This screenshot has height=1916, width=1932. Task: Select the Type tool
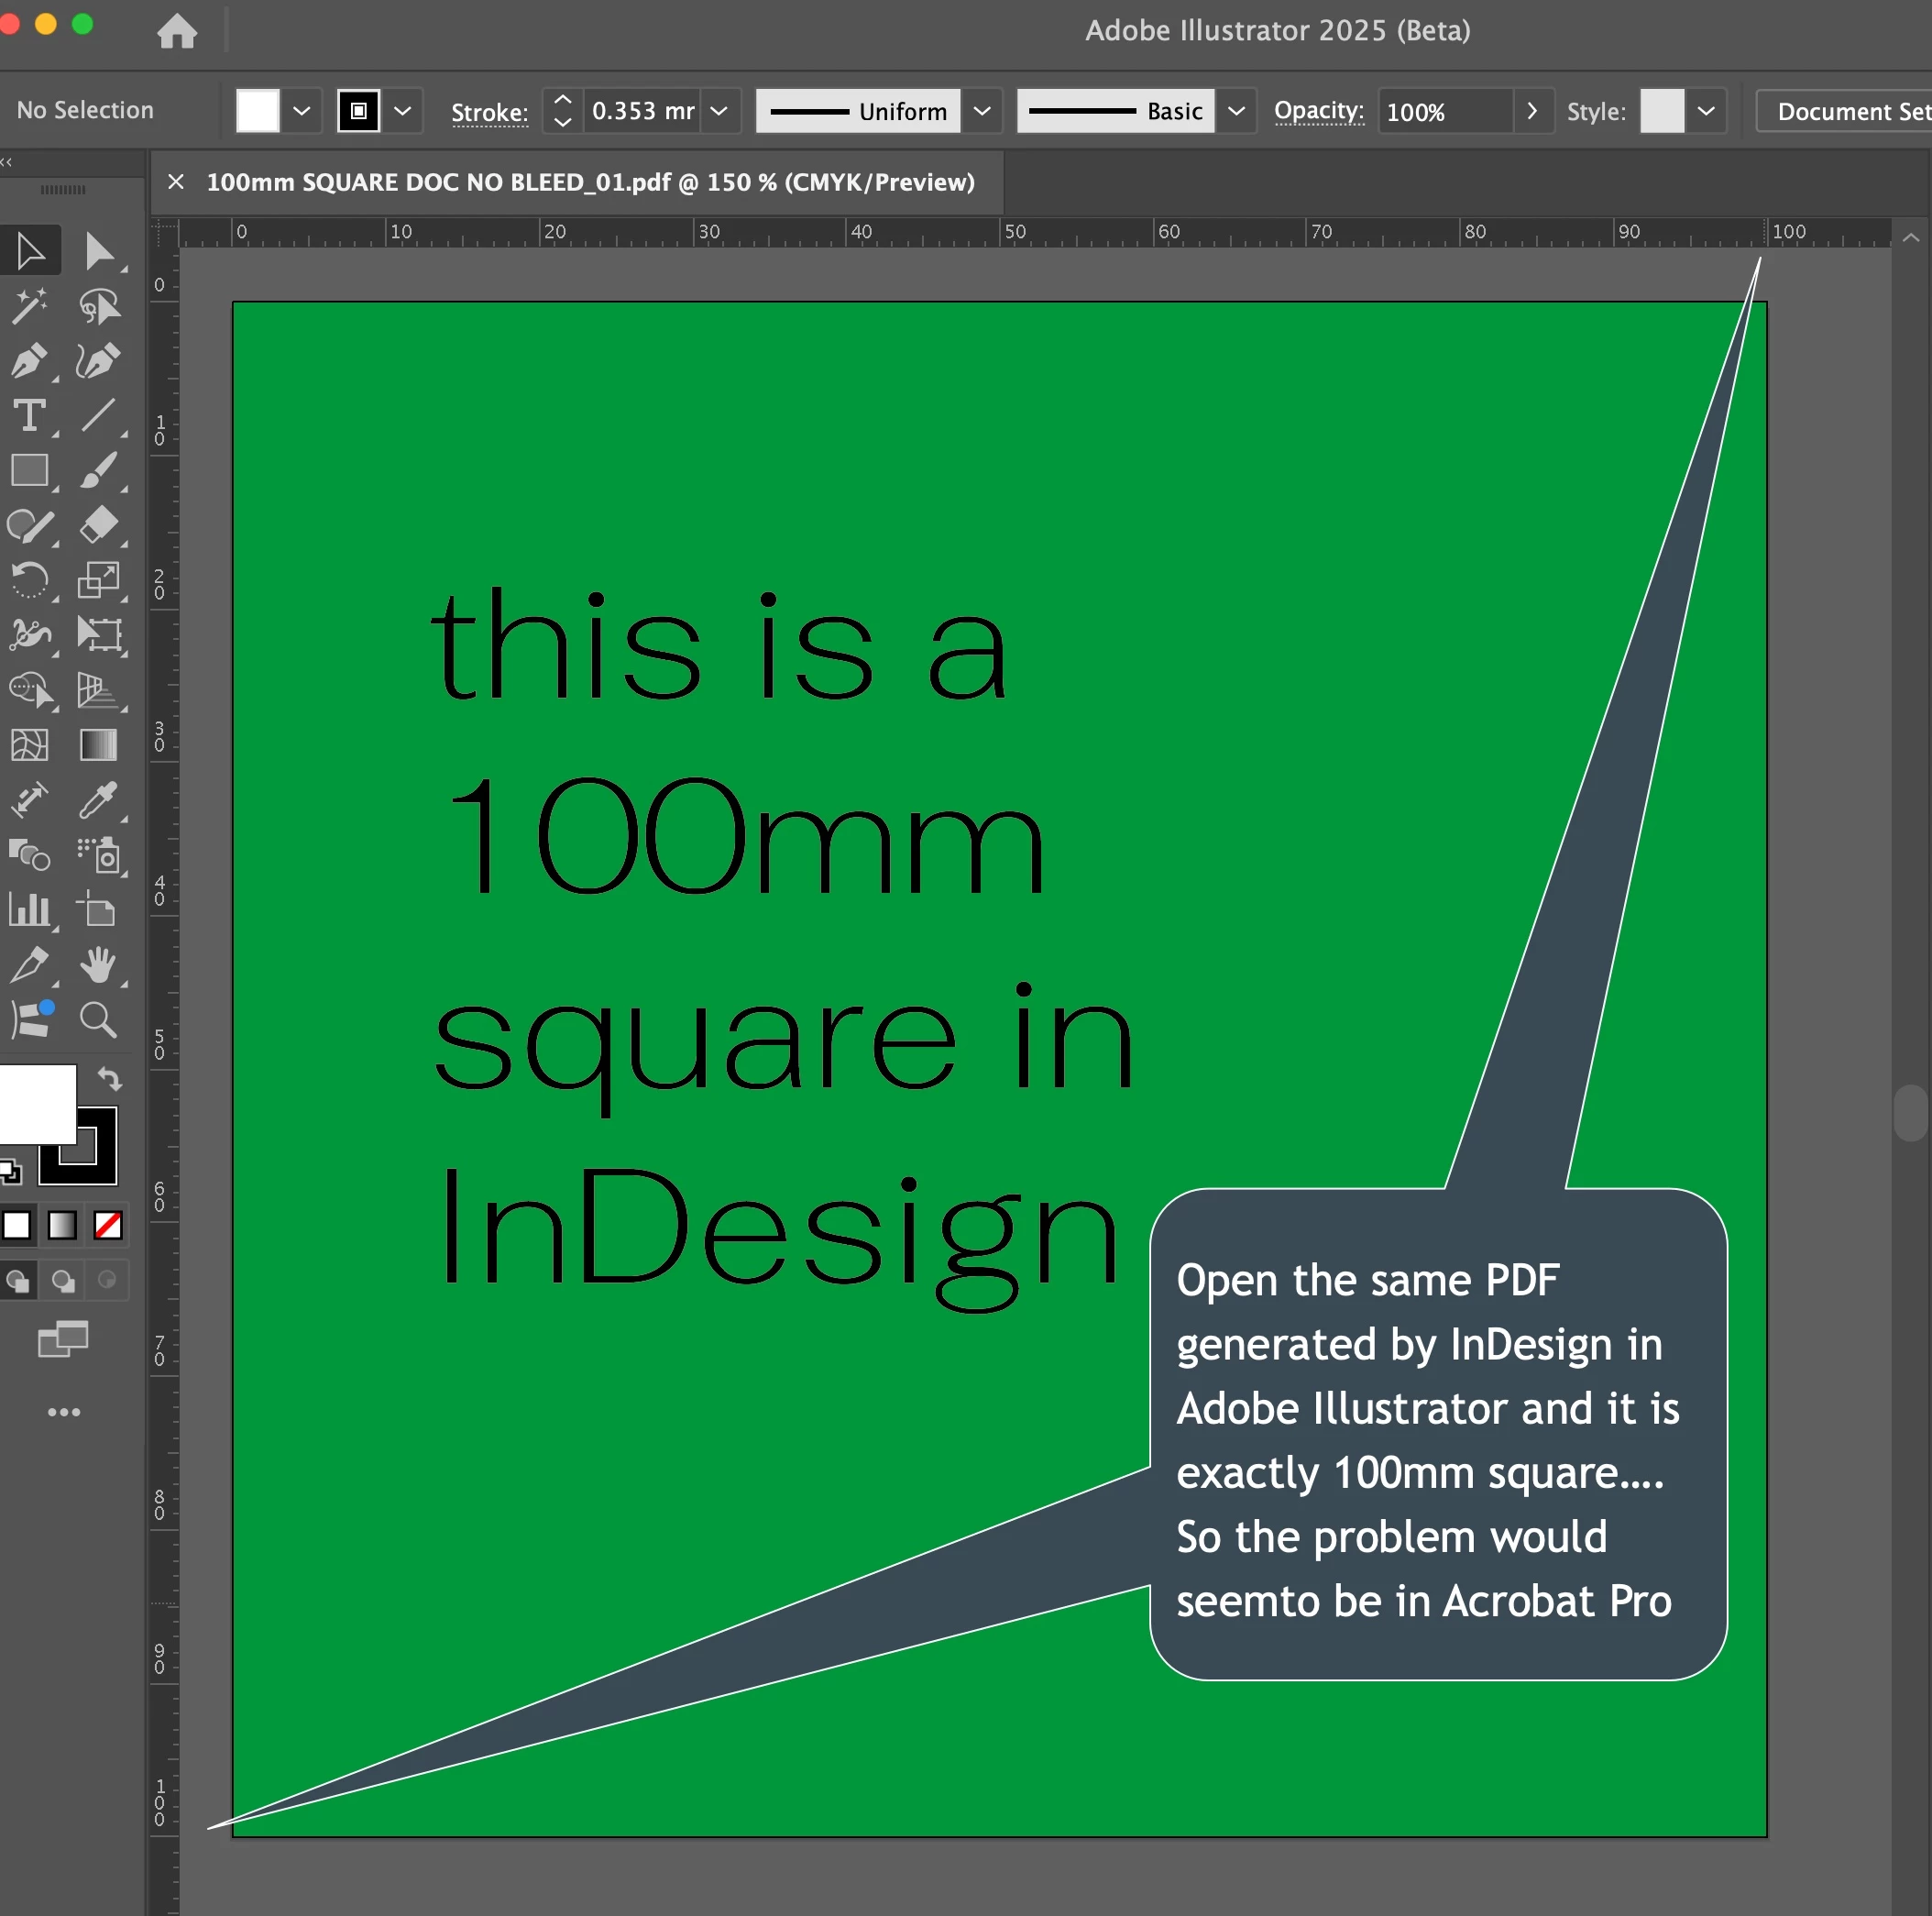[29, 416]
